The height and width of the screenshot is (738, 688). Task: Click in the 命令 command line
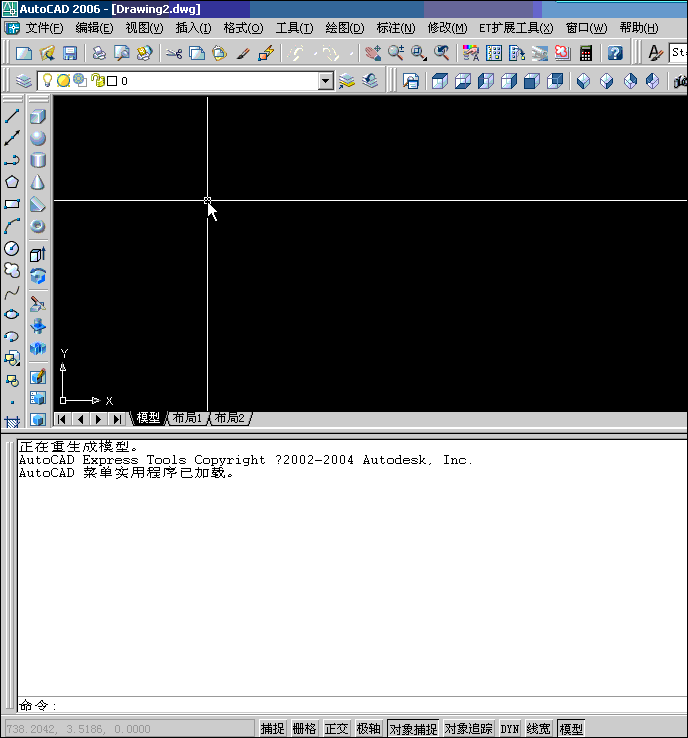(352, 705)
